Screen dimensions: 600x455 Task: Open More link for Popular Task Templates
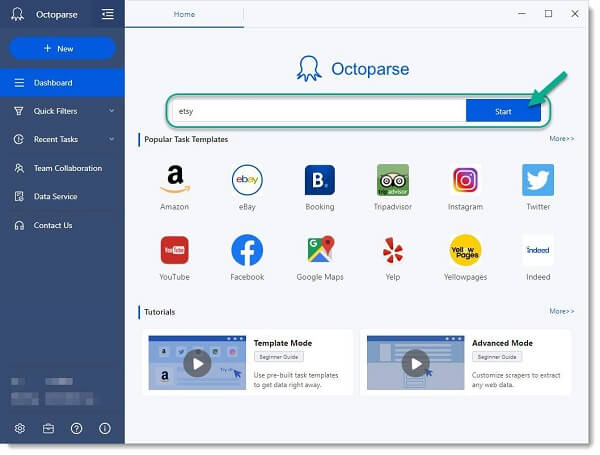(x=562, y=139)
